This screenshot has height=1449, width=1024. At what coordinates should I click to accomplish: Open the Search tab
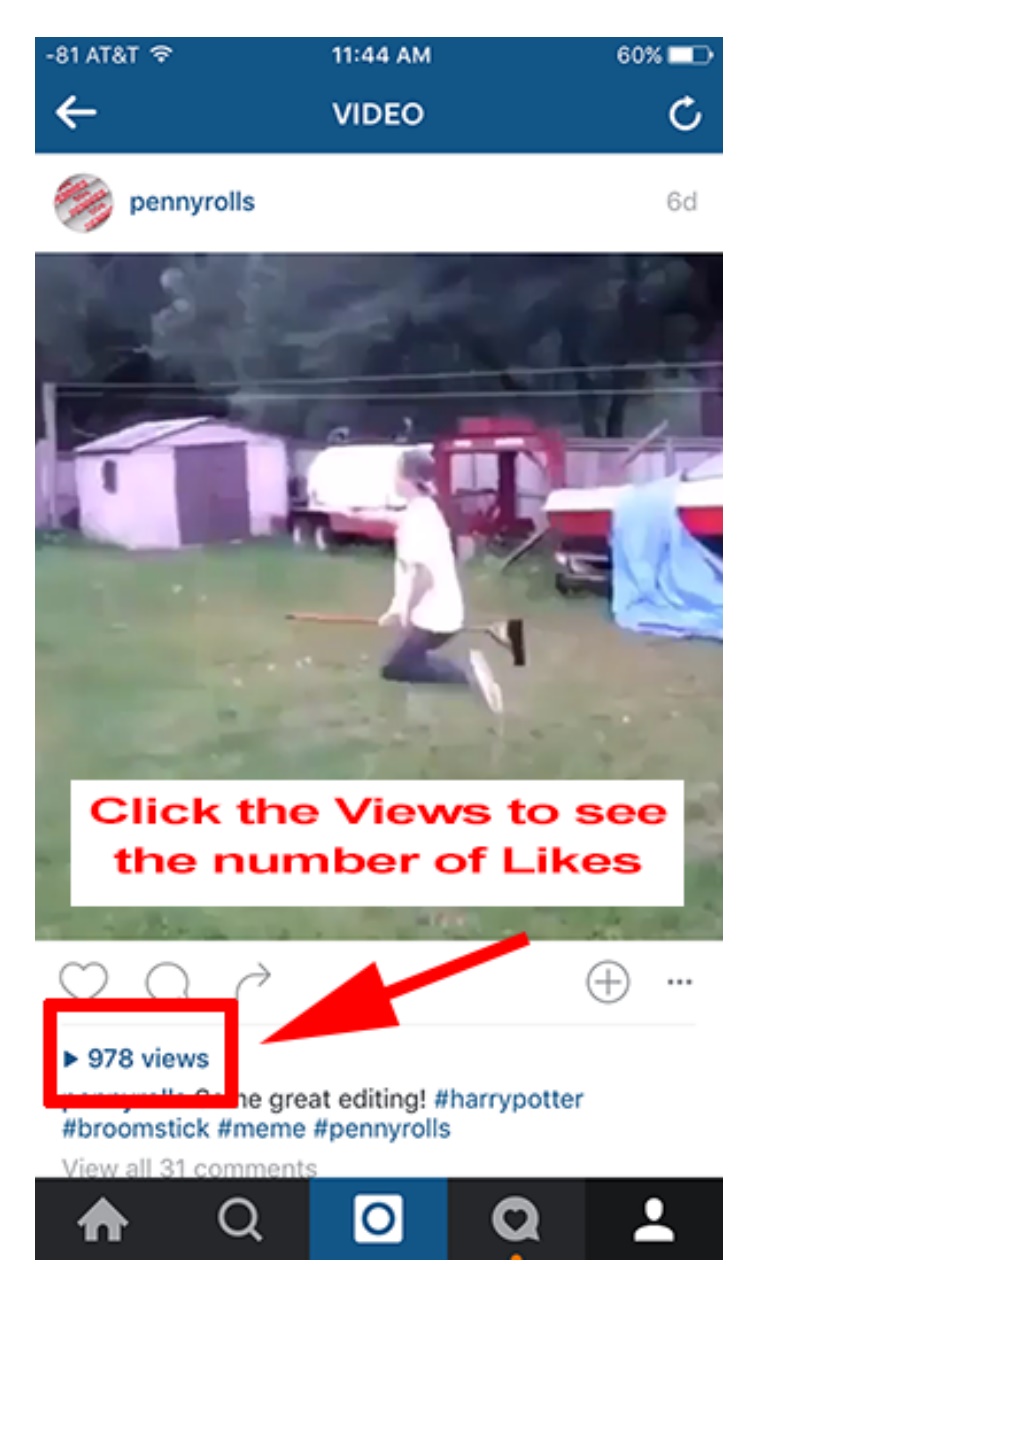(240, 1220)
